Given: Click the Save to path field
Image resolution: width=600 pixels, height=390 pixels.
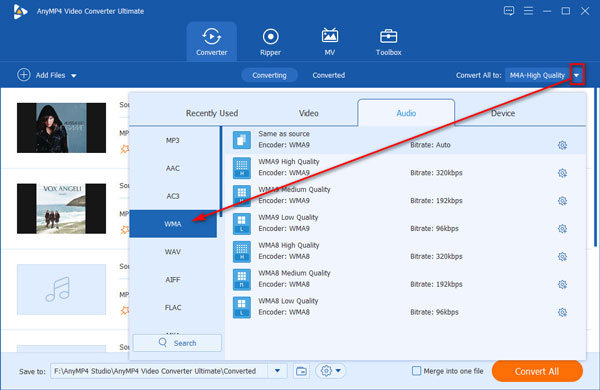Looking at the screenshot, I should pos(160,371).
